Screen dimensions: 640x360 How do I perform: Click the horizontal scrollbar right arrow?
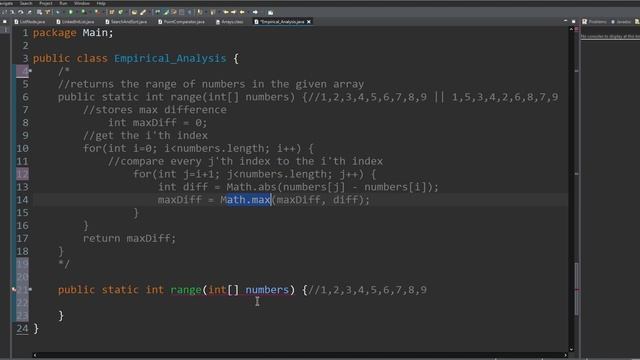click(565, 355)
